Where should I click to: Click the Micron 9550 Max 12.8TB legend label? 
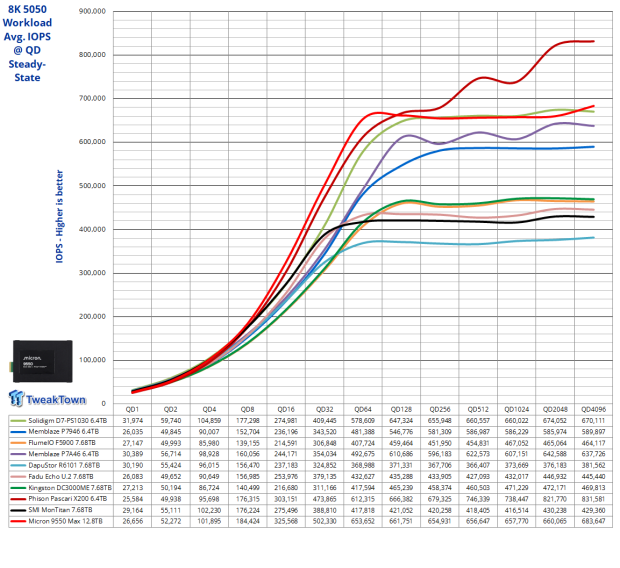[65, 521]
